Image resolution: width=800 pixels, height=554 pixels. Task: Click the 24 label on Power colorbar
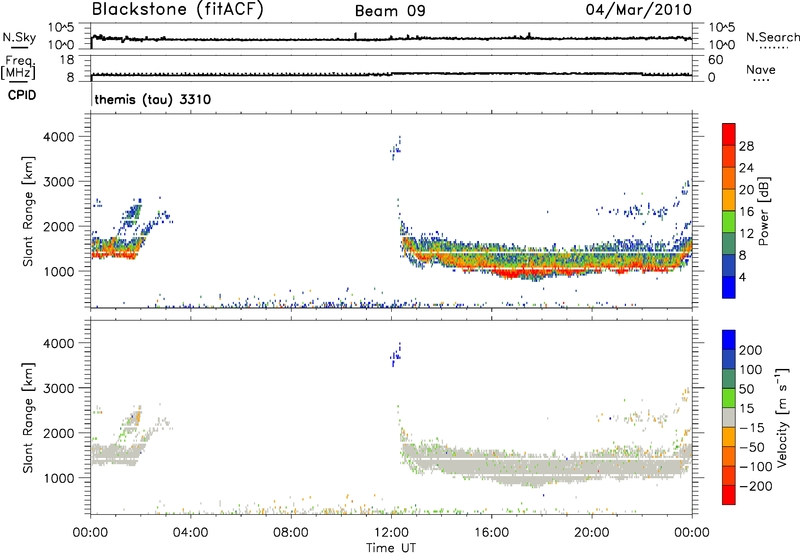coord(746,168)
